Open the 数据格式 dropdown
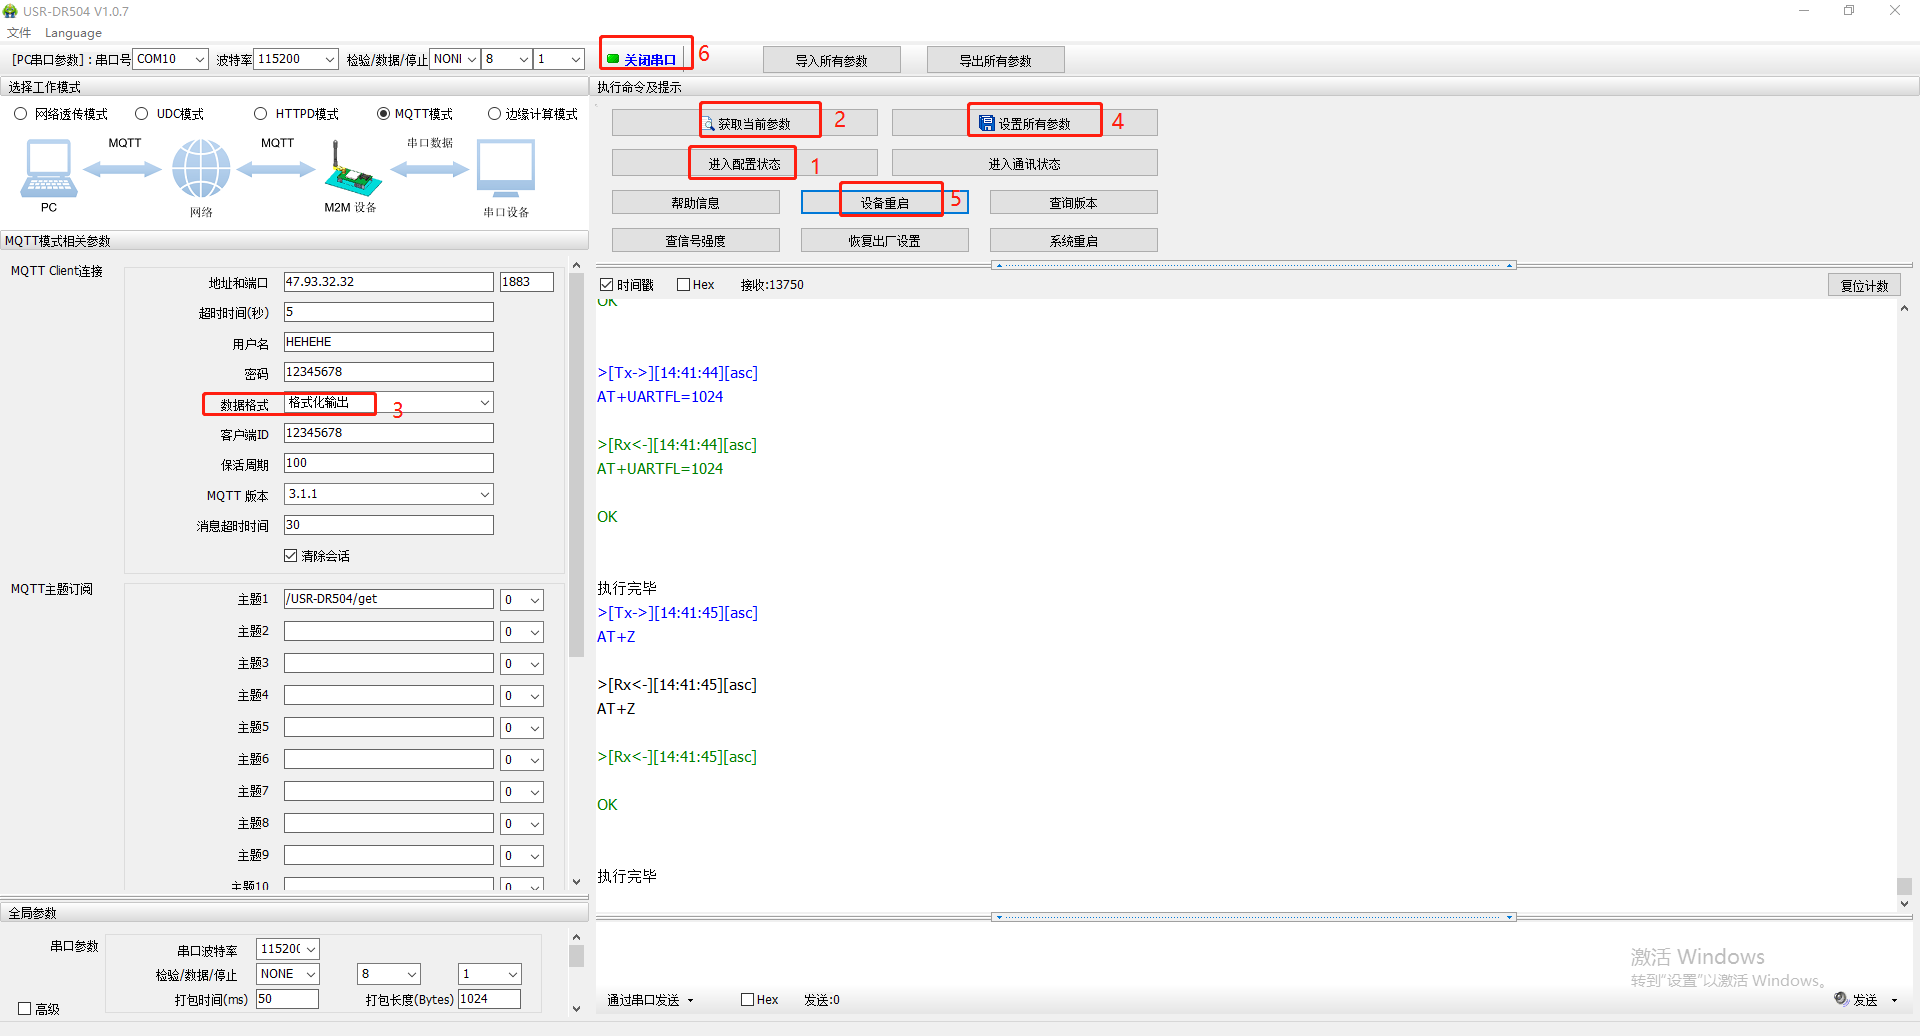 tap(484, 403)
